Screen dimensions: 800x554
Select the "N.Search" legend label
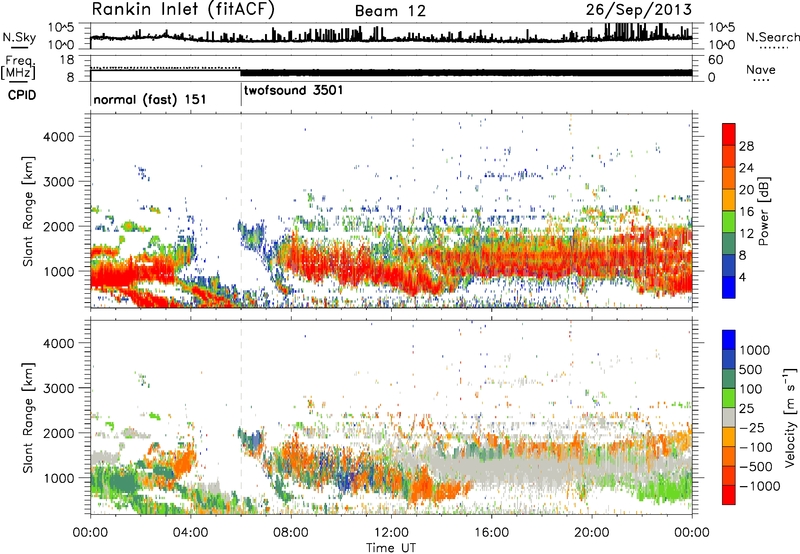pyautogui.click(x=772, y=37)
